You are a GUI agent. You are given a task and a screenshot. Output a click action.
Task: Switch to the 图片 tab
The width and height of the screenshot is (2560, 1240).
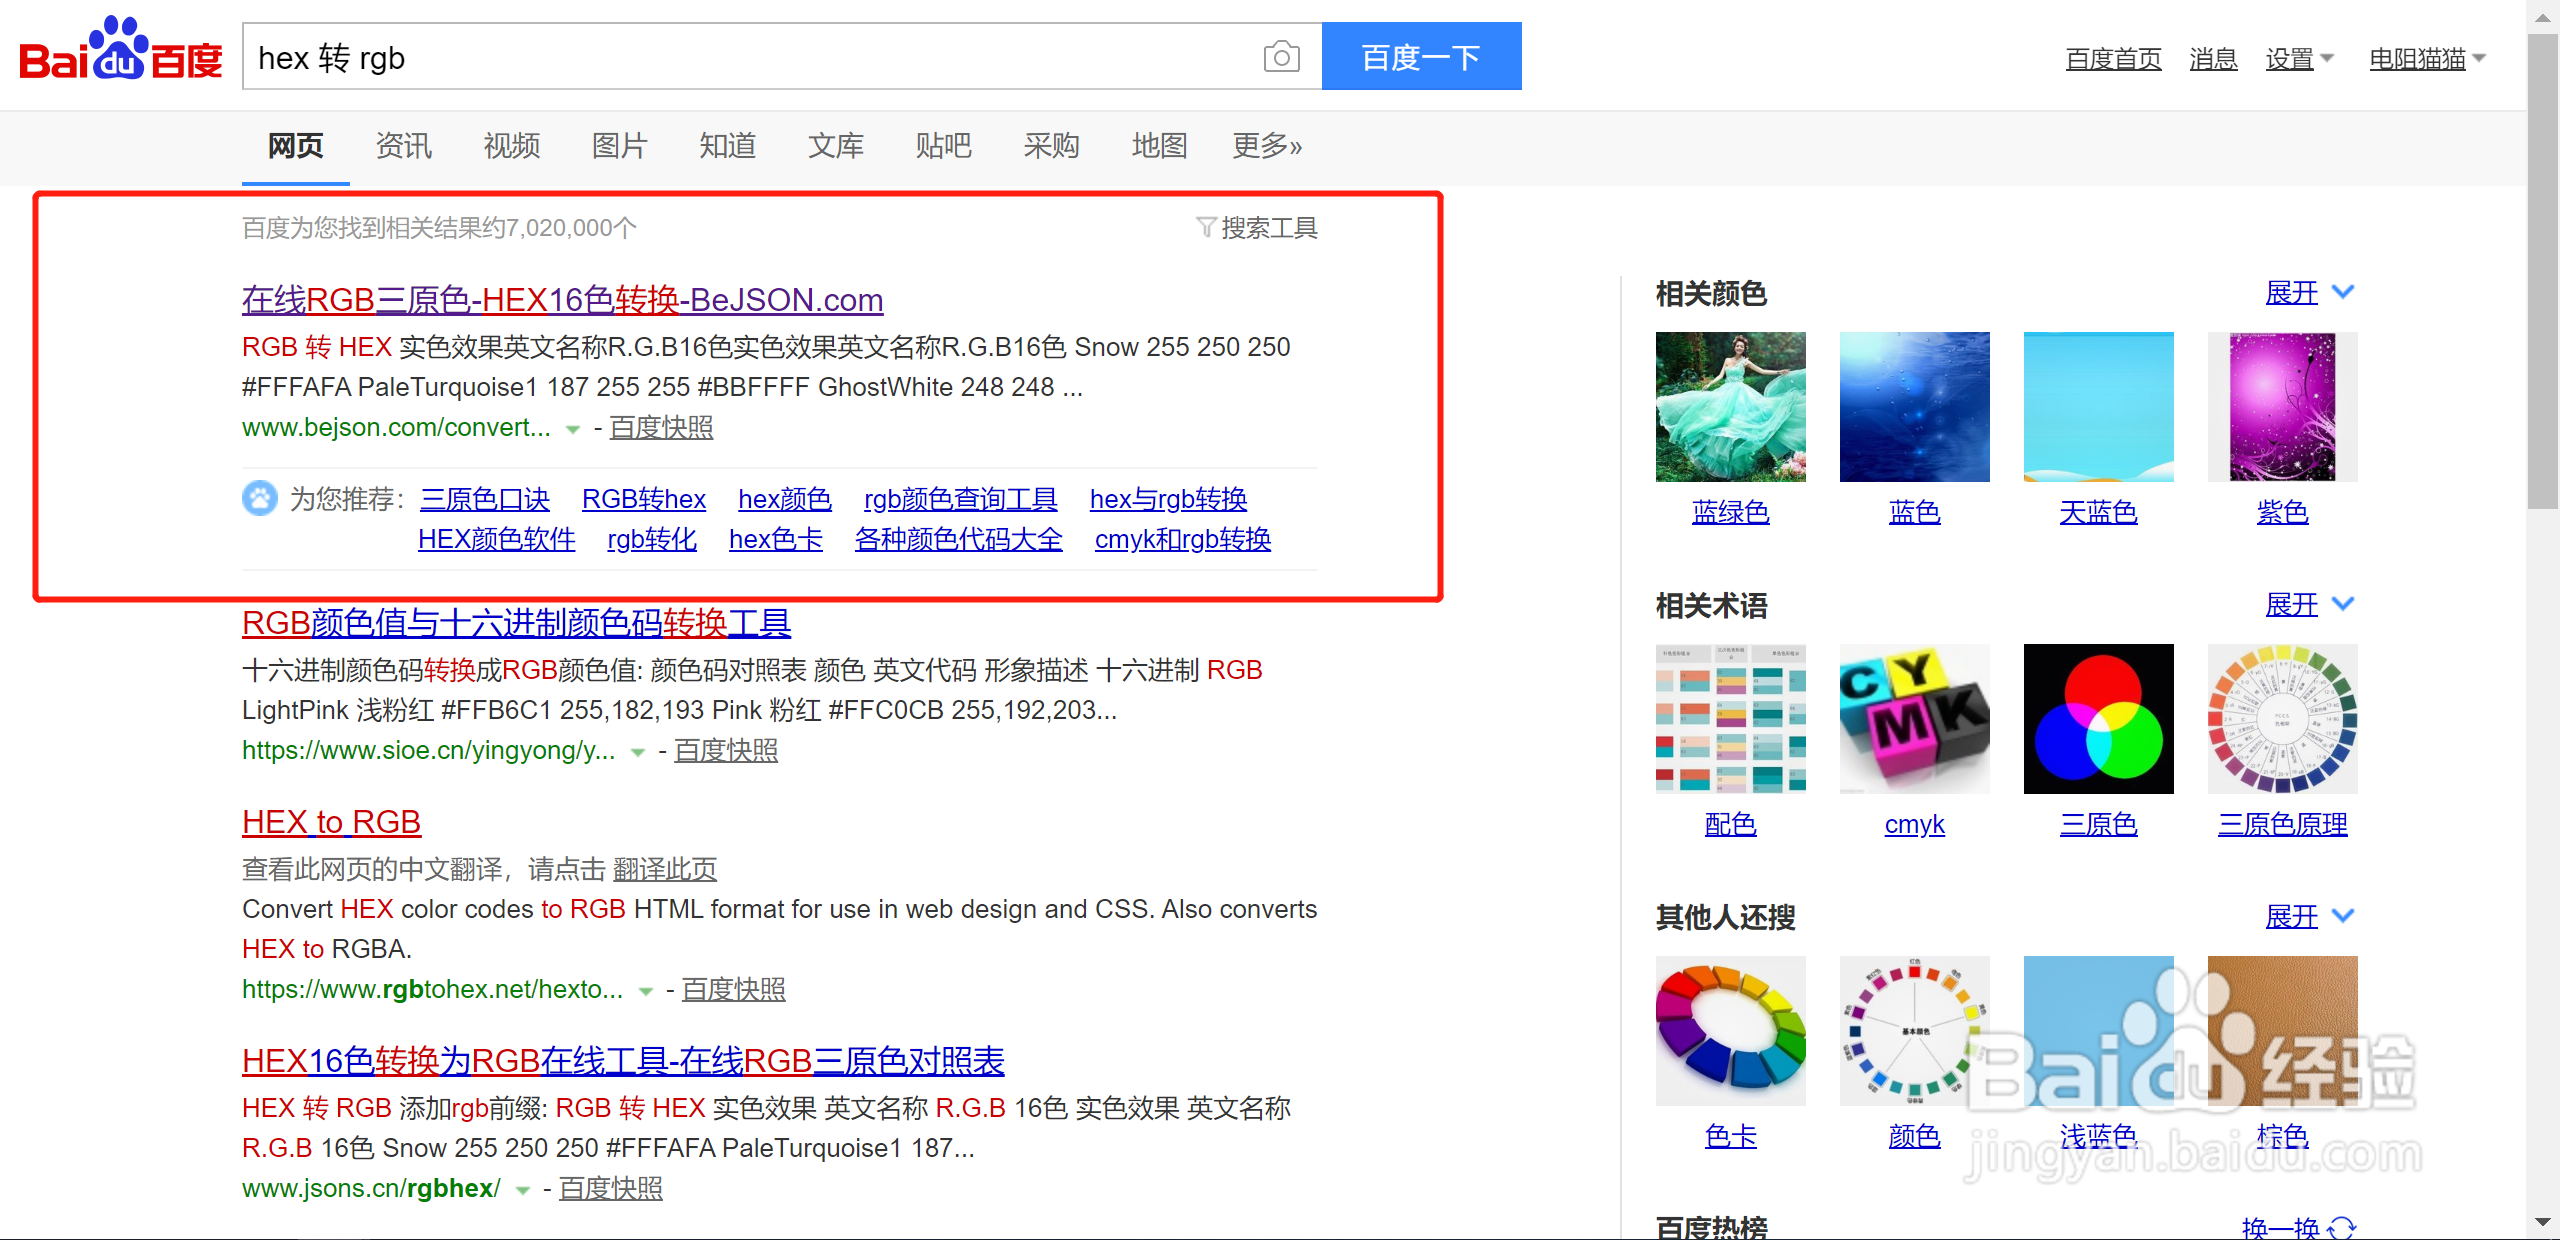[x=620, y=146]
